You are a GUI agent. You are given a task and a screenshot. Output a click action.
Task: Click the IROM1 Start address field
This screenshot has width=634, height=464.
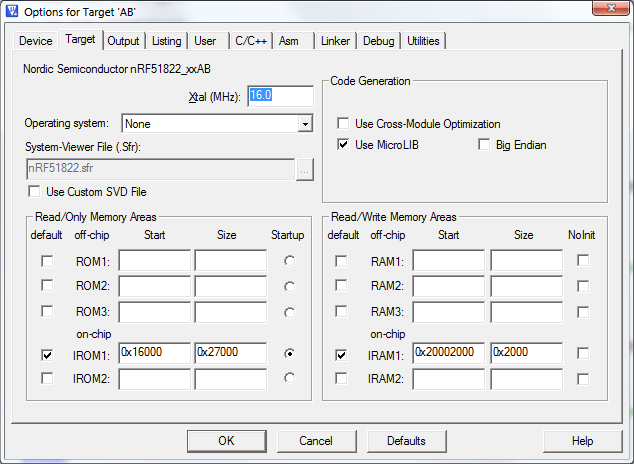(154, 353)
